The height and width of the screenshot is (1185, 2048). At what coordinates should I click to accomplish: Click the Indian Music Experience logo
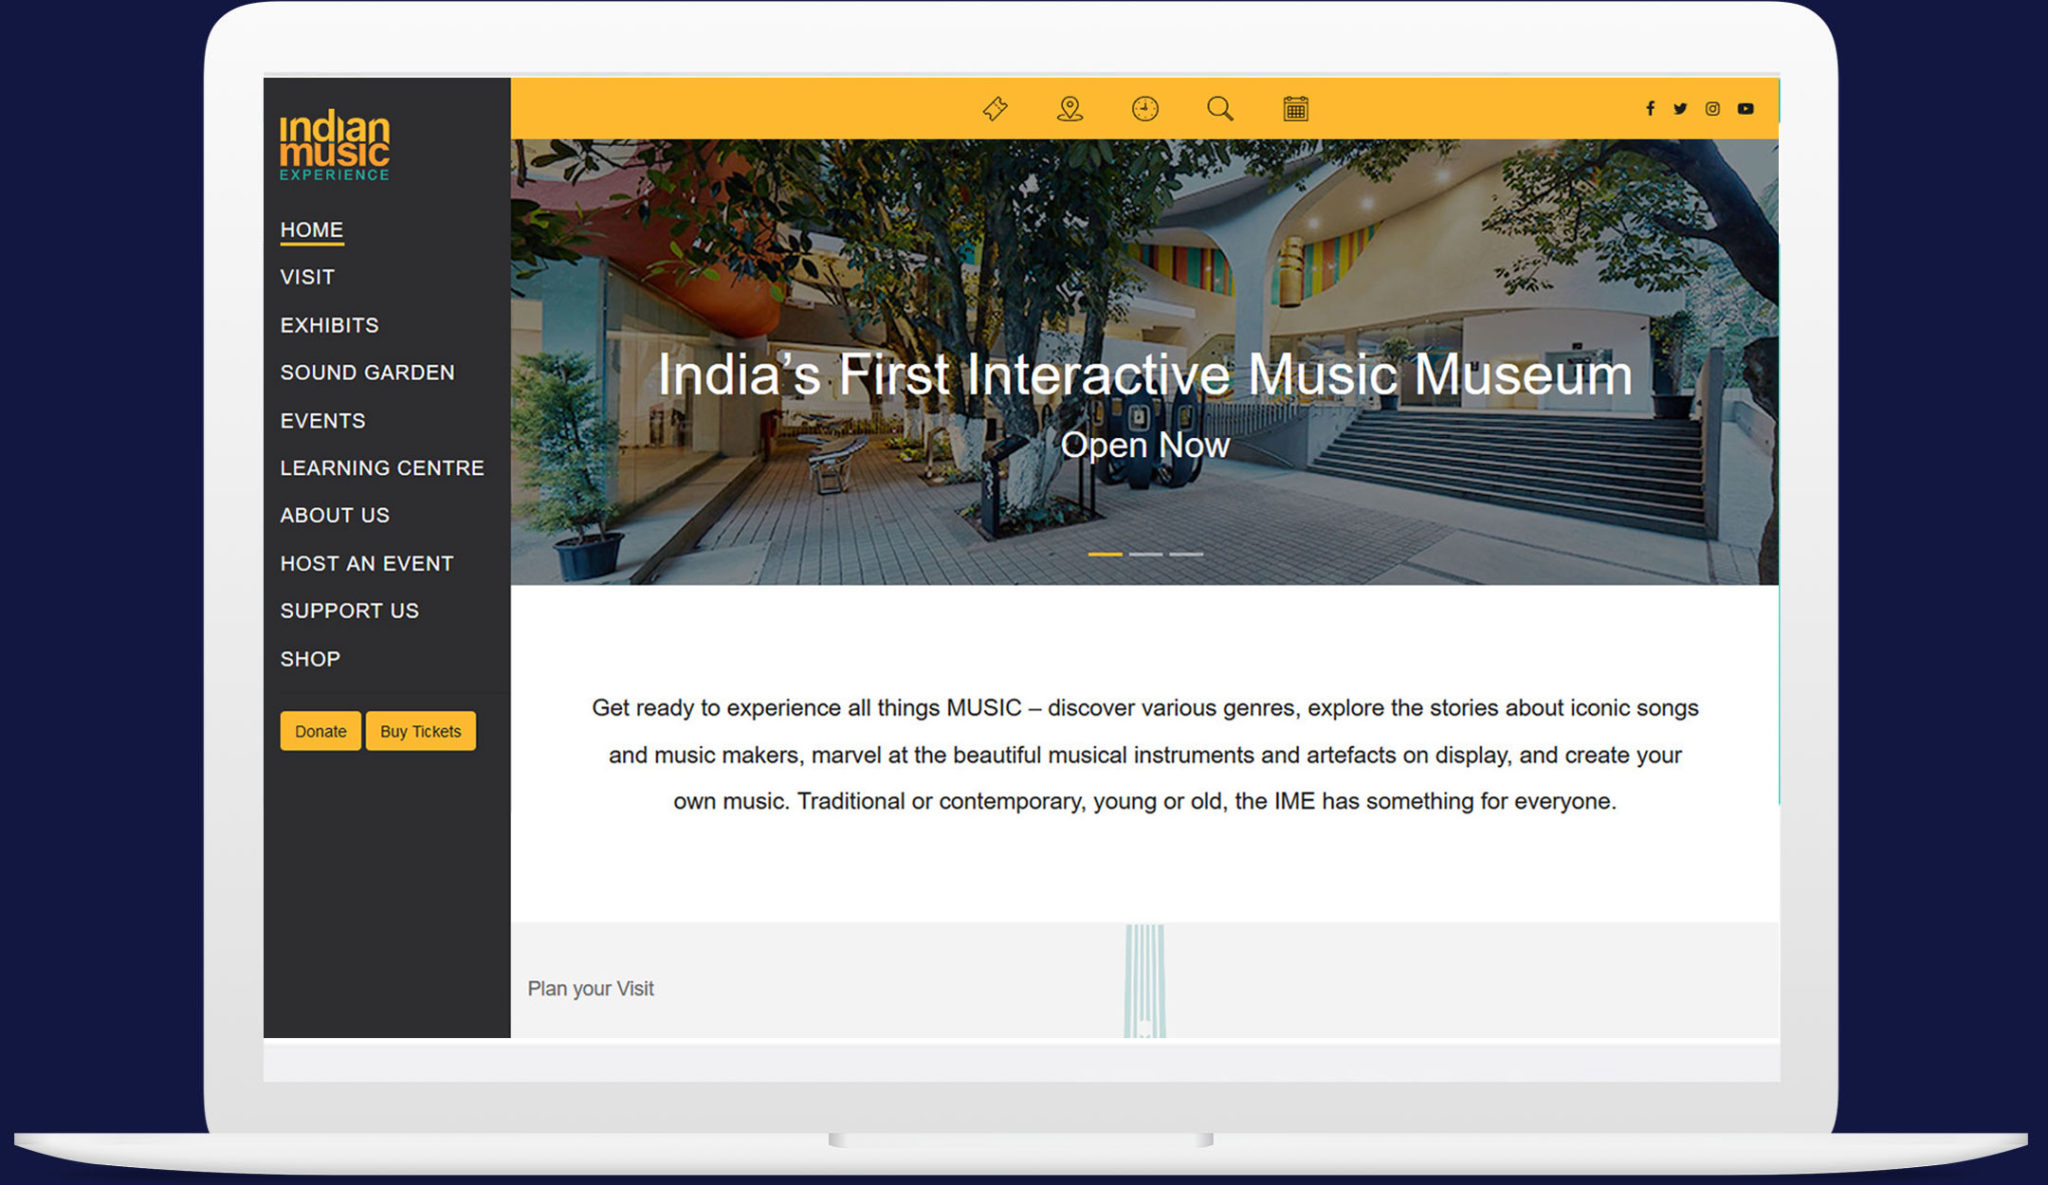[x=334, y=146]
